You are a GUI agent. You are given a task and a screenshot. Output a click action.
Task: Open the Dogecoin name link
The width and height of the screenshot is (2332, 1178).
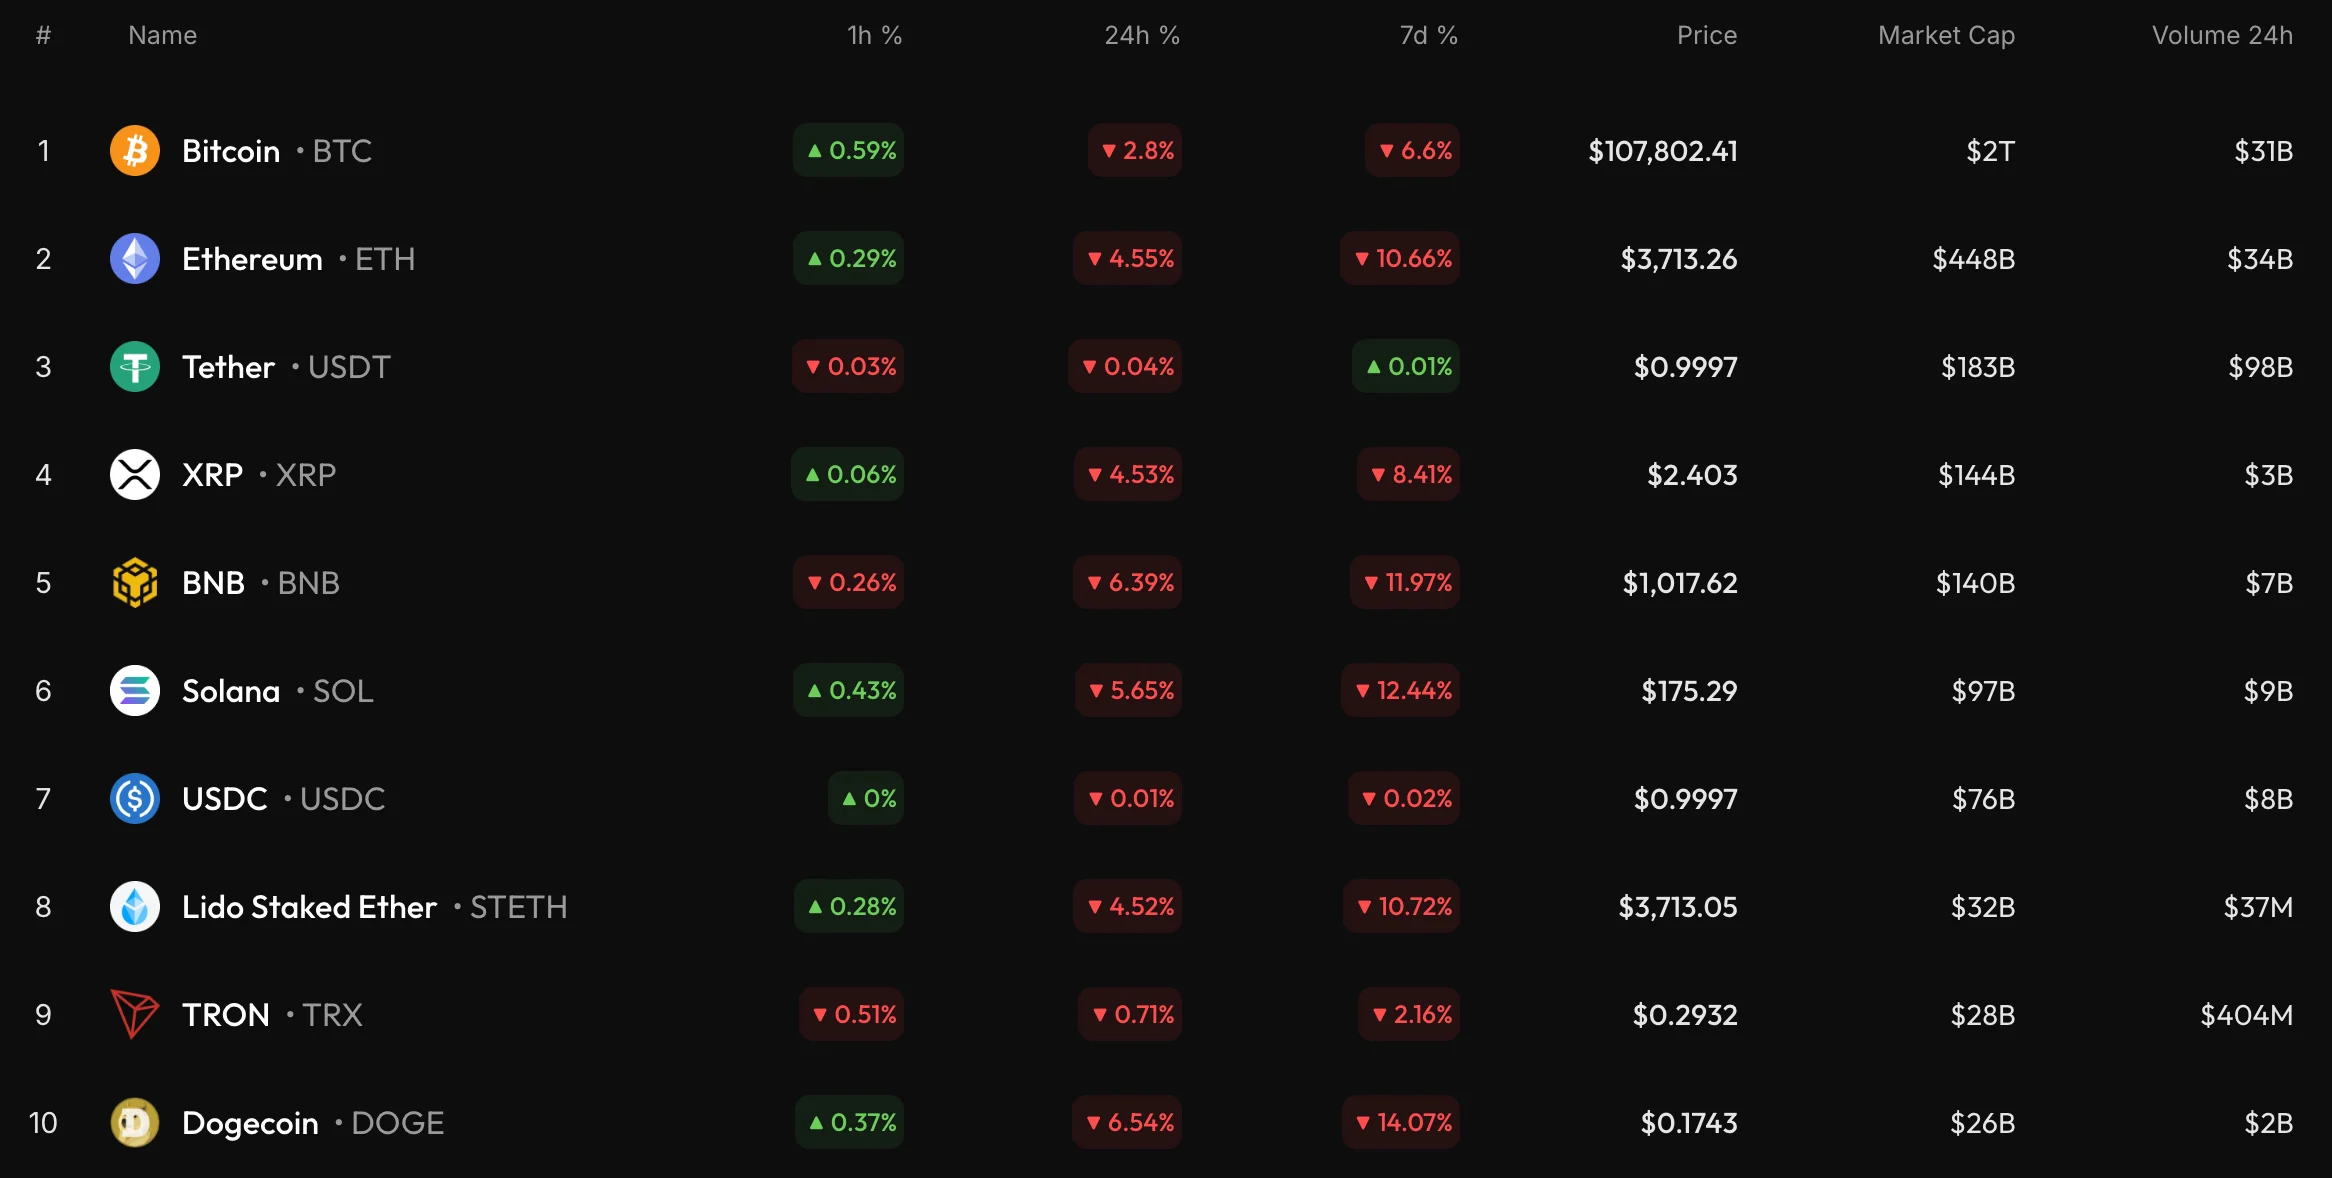(250, 1123)
